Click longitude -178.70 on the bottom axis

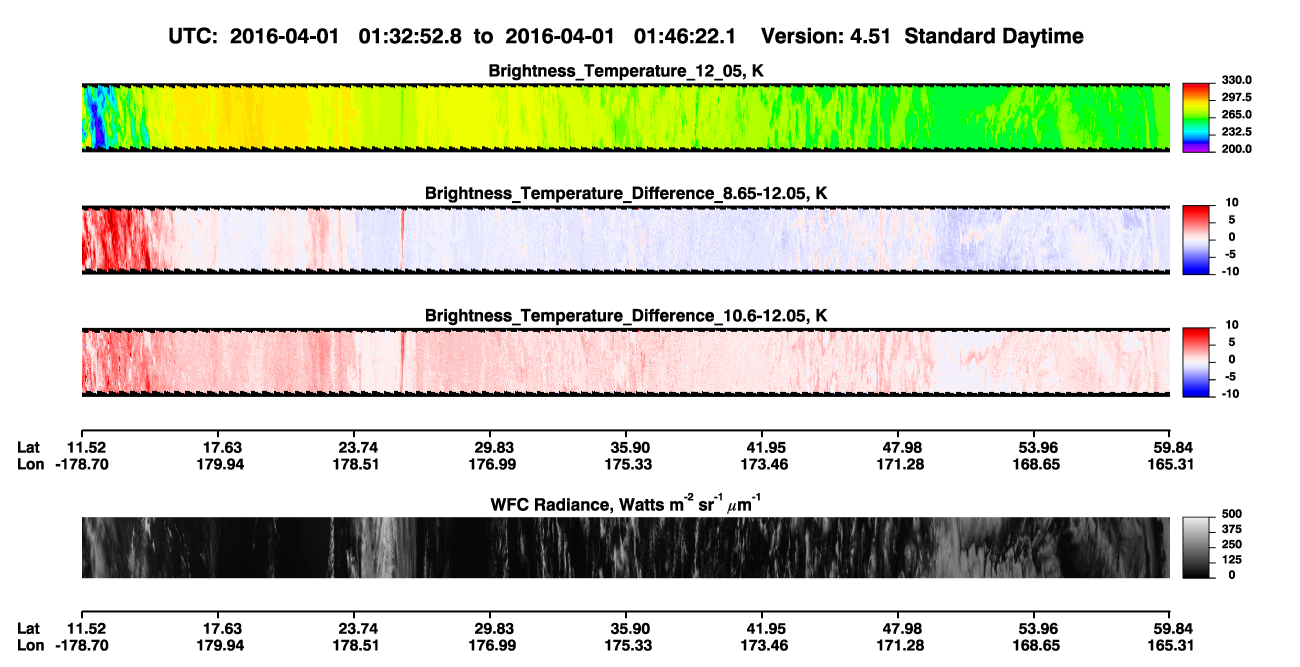click(81, 645)
